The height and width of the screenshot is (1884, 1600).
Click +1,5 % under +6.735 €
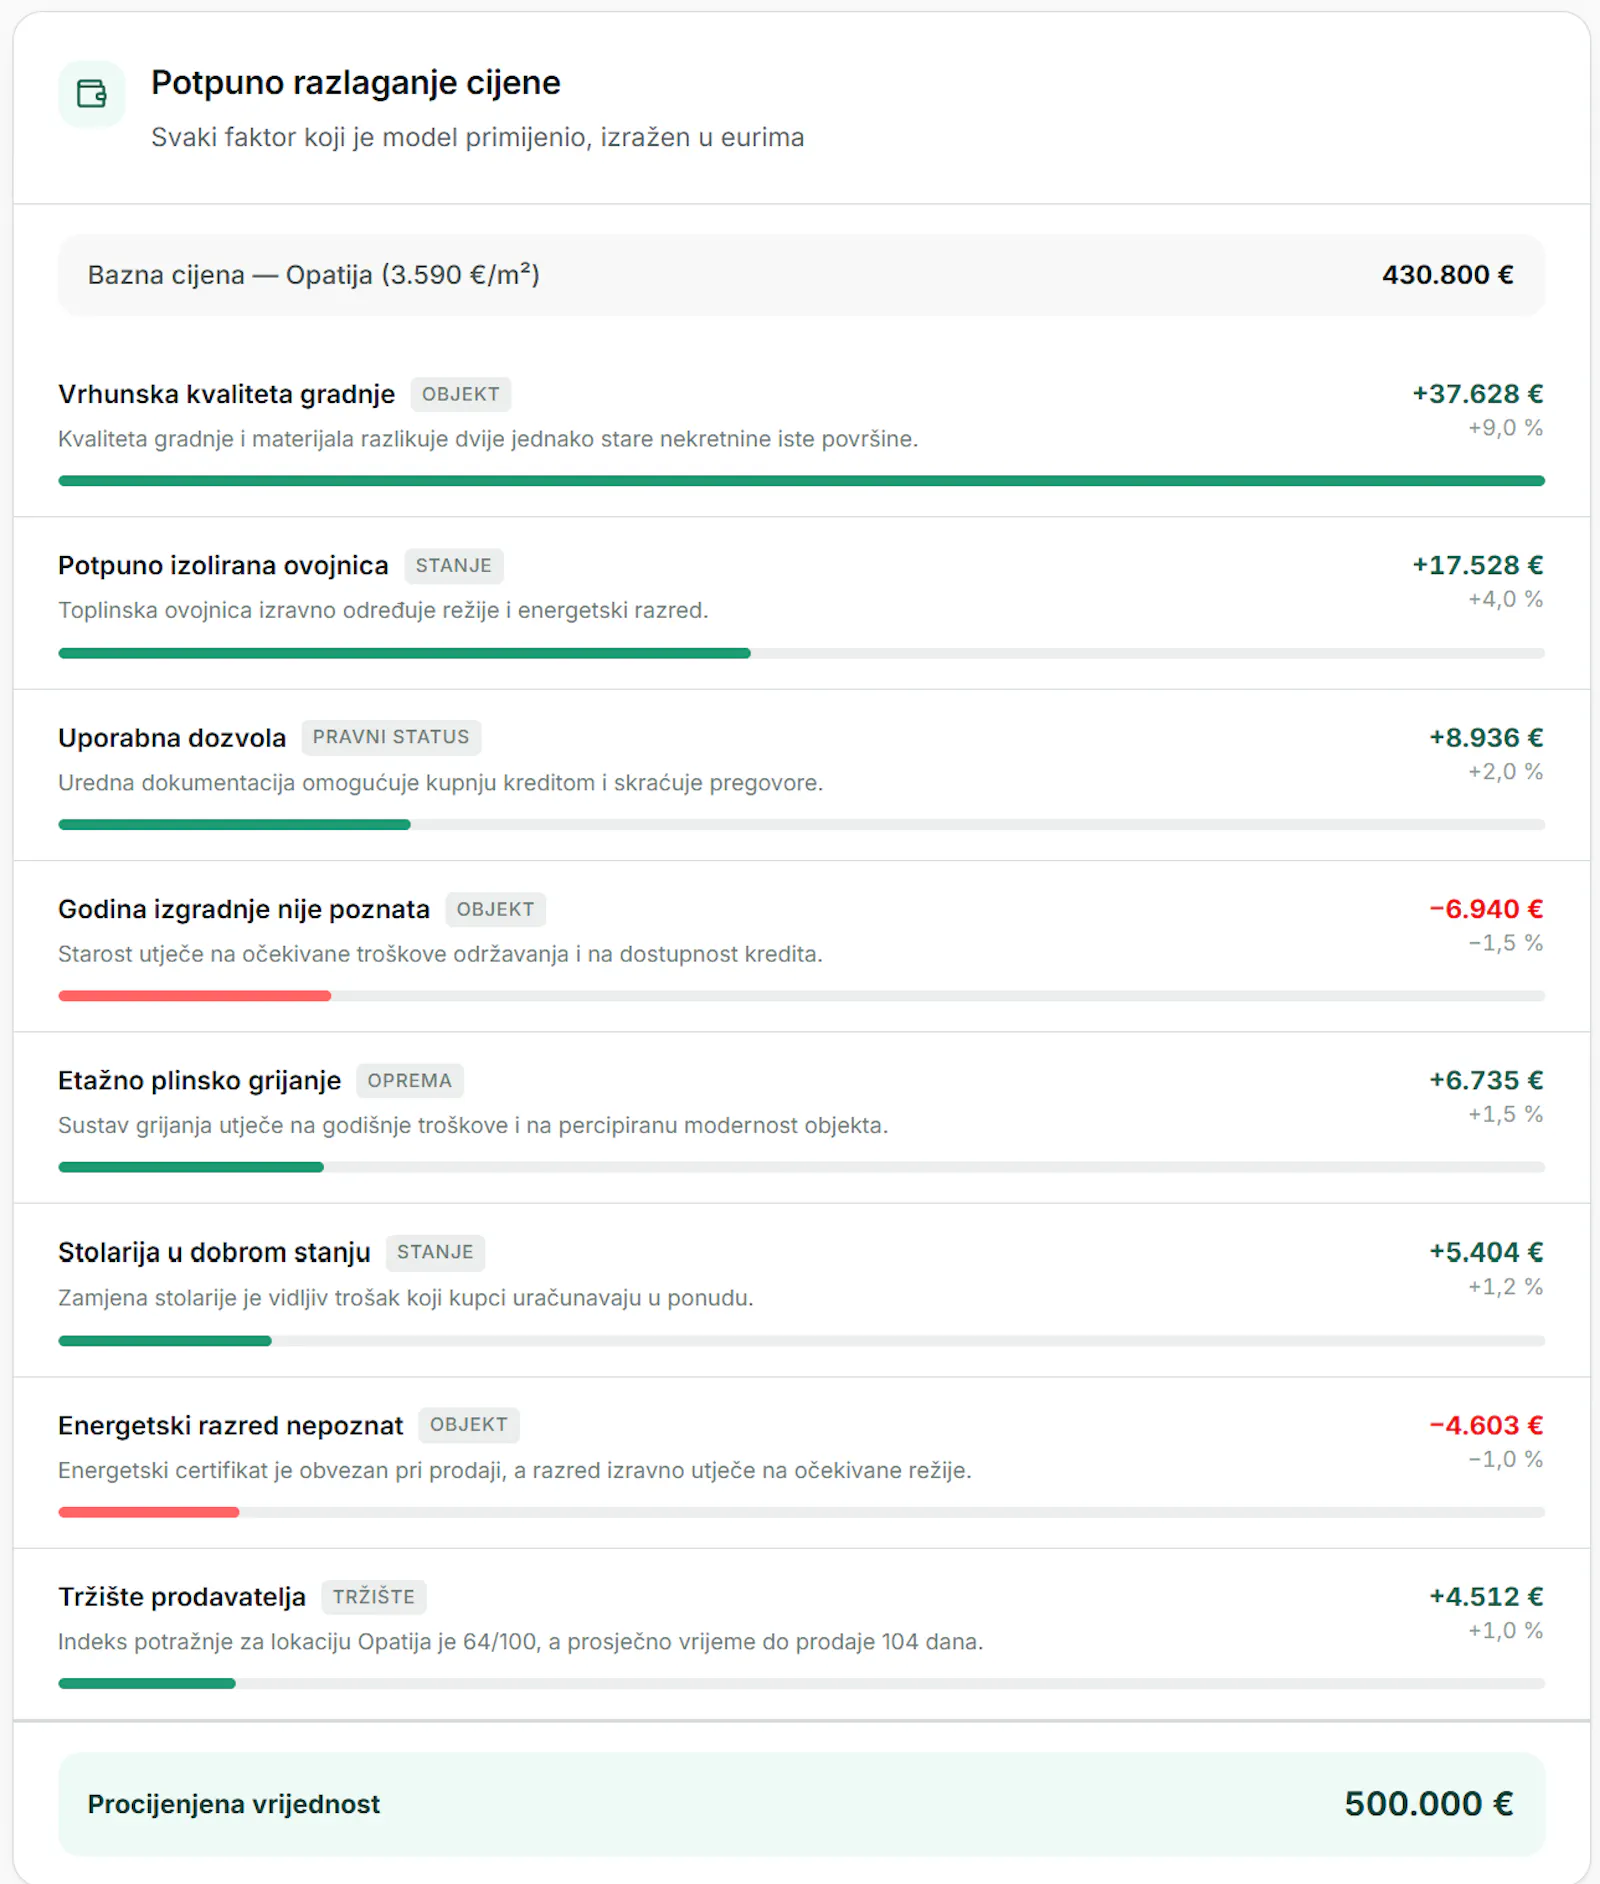click(x=1505, y=1114)
